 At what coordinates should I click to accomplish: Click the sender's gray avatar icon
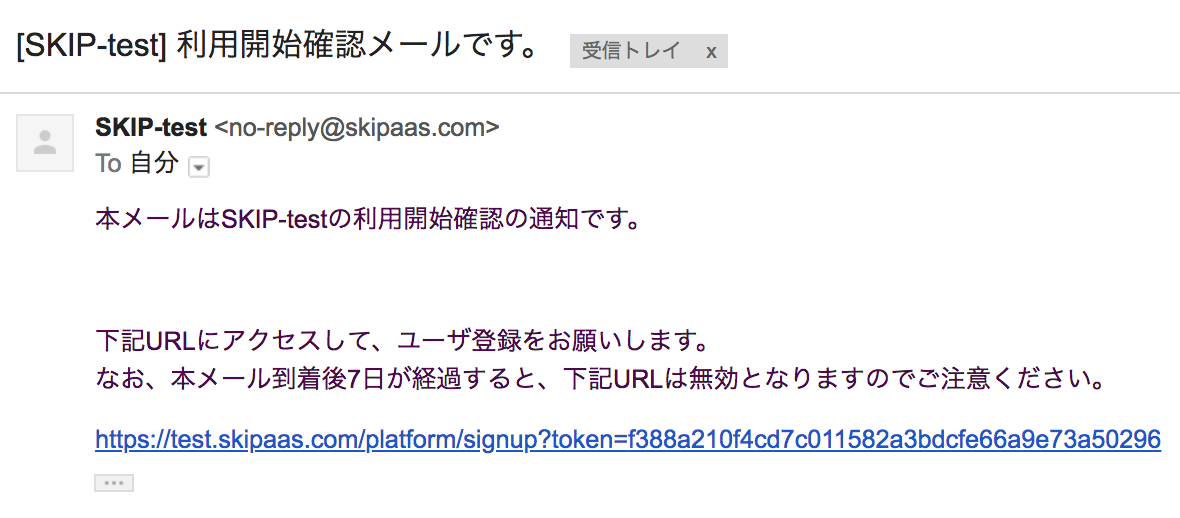[x=45, y=143]
